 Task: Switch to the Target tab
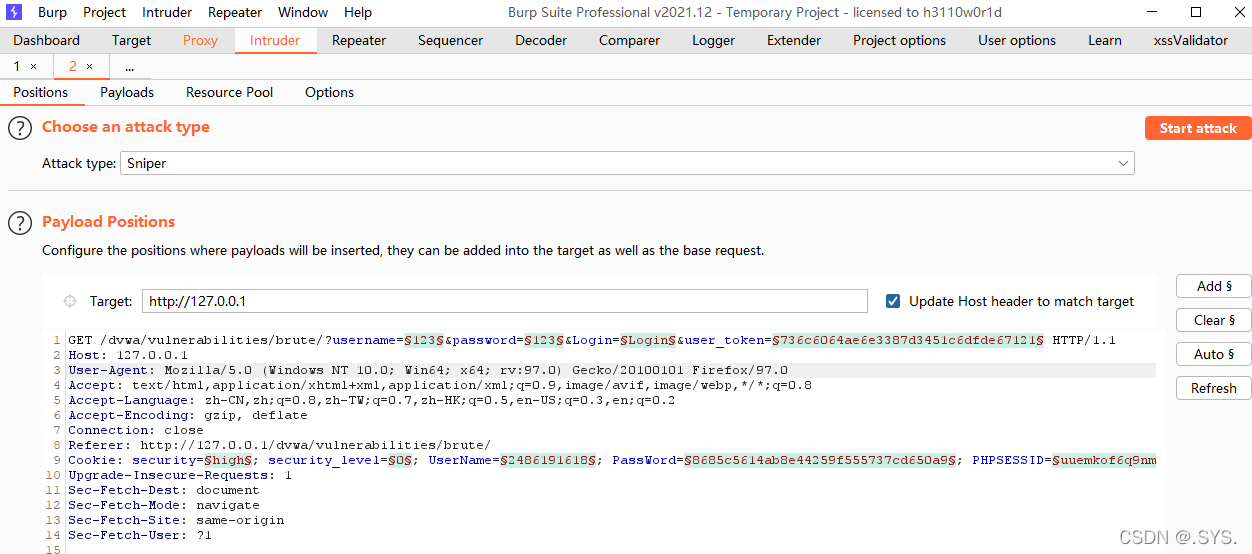coord(131,40)
